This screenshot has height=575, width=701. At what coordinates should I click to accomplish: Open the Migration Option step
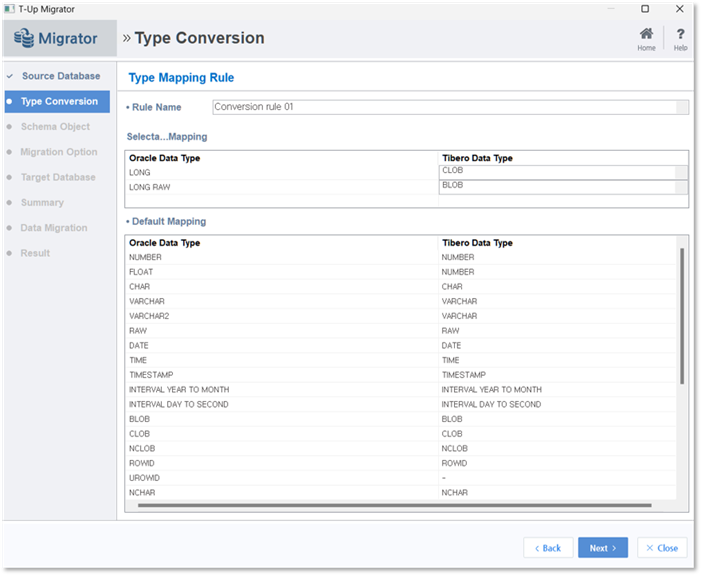coord(59,152)
